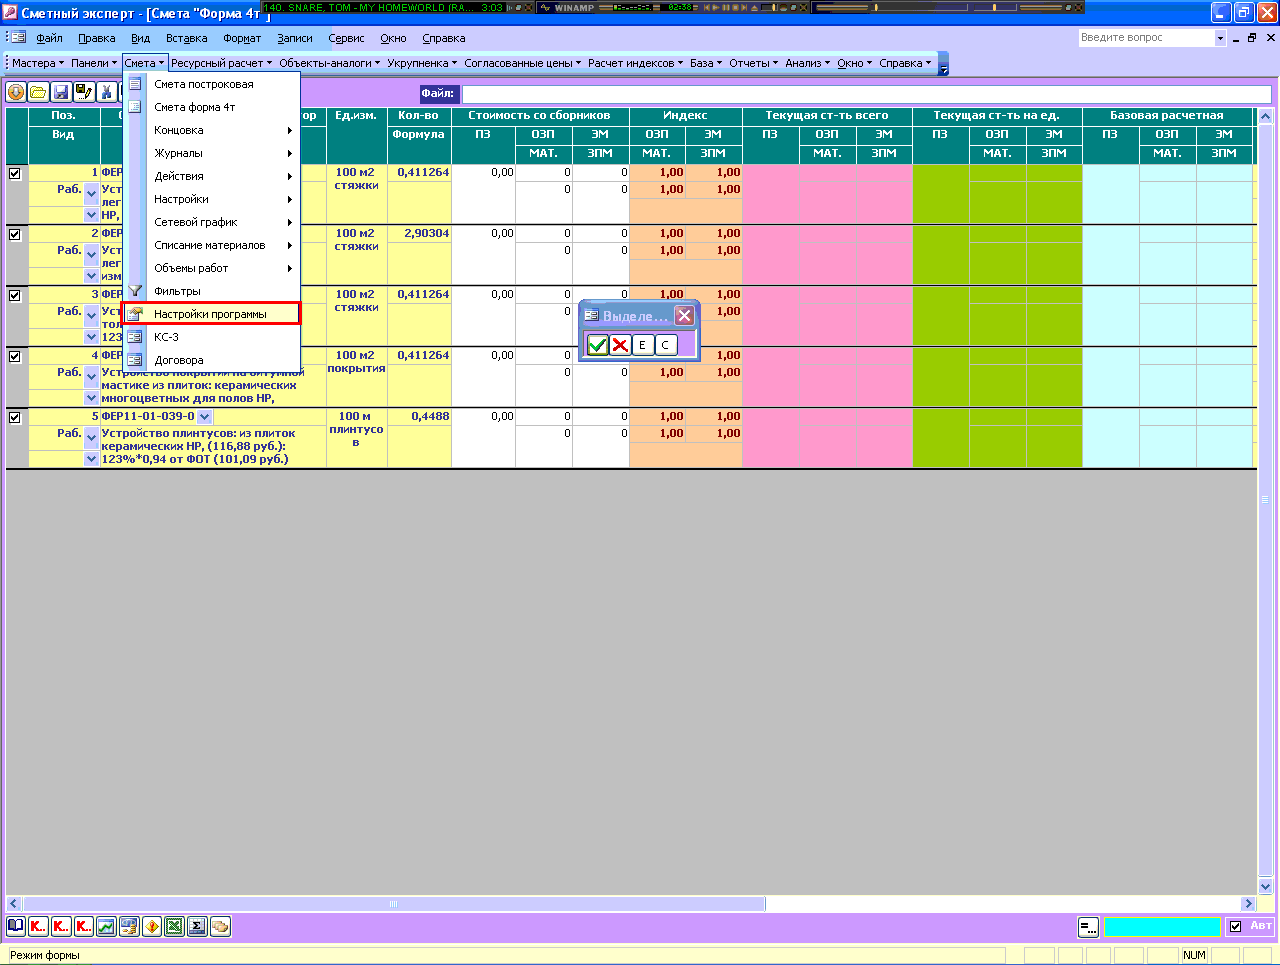
Task: Click the 'Файл:' input field
Action: pyautogui.click(x=866, y=94)
